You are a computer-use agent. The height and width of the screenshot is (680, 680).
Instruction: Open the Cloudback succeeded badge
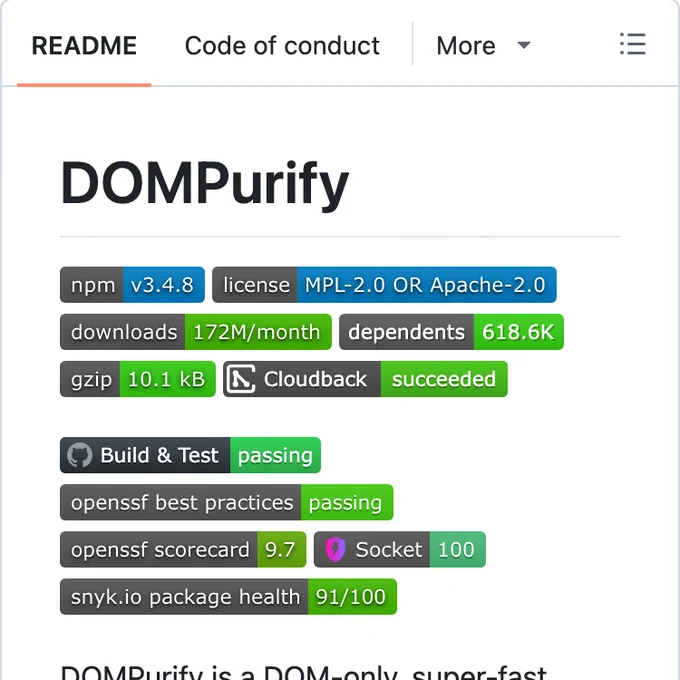coord(365,379)
